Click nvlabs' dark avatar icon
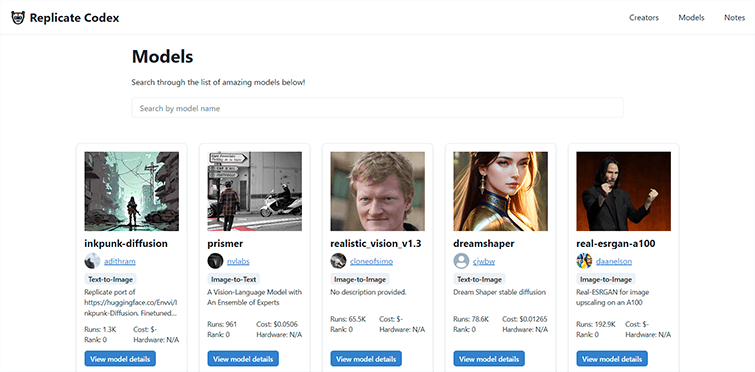The image size is (755, 372). 215,261
